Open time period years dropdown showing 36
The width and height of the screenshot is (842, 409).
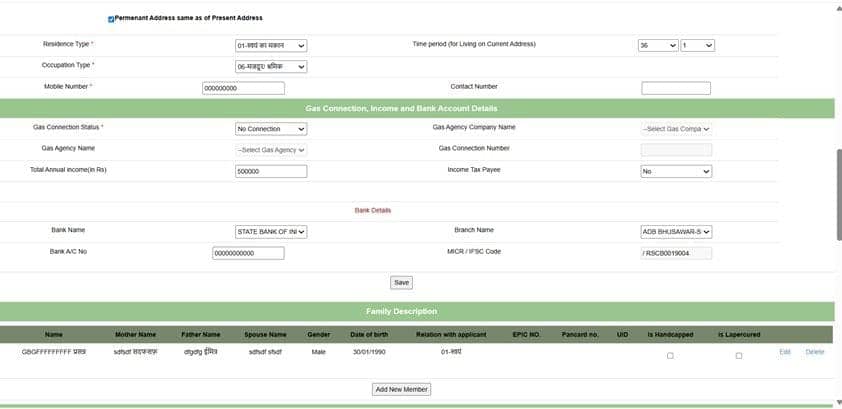pyautogui.click(x=657, y=45)
